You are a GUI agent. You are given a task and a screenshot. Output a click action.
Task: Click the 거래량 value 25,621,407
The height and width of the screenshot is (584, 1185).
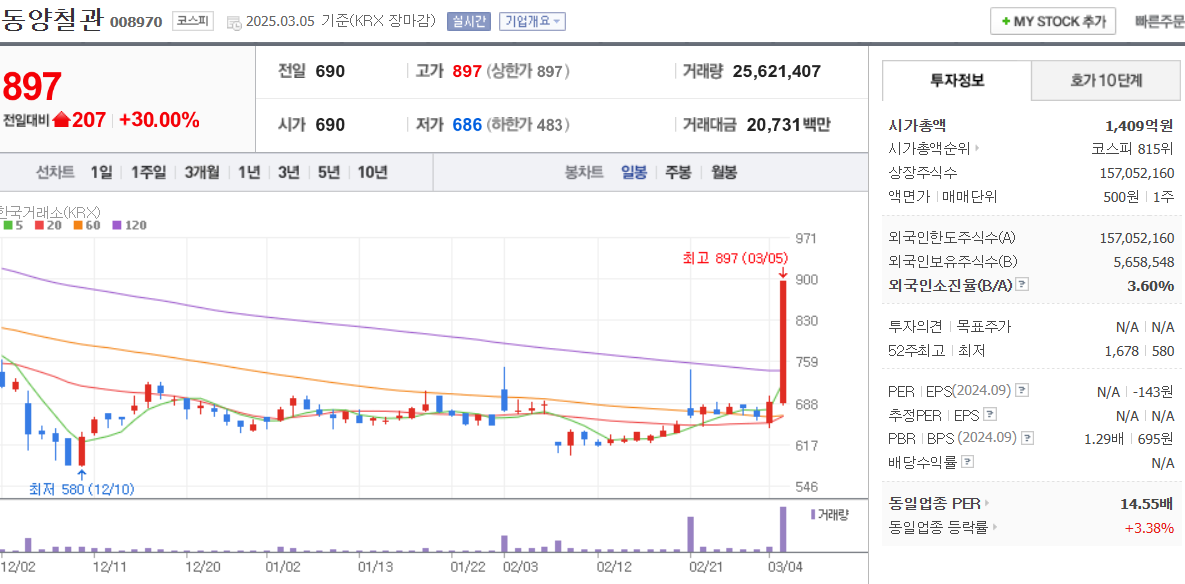pos(777,72)
